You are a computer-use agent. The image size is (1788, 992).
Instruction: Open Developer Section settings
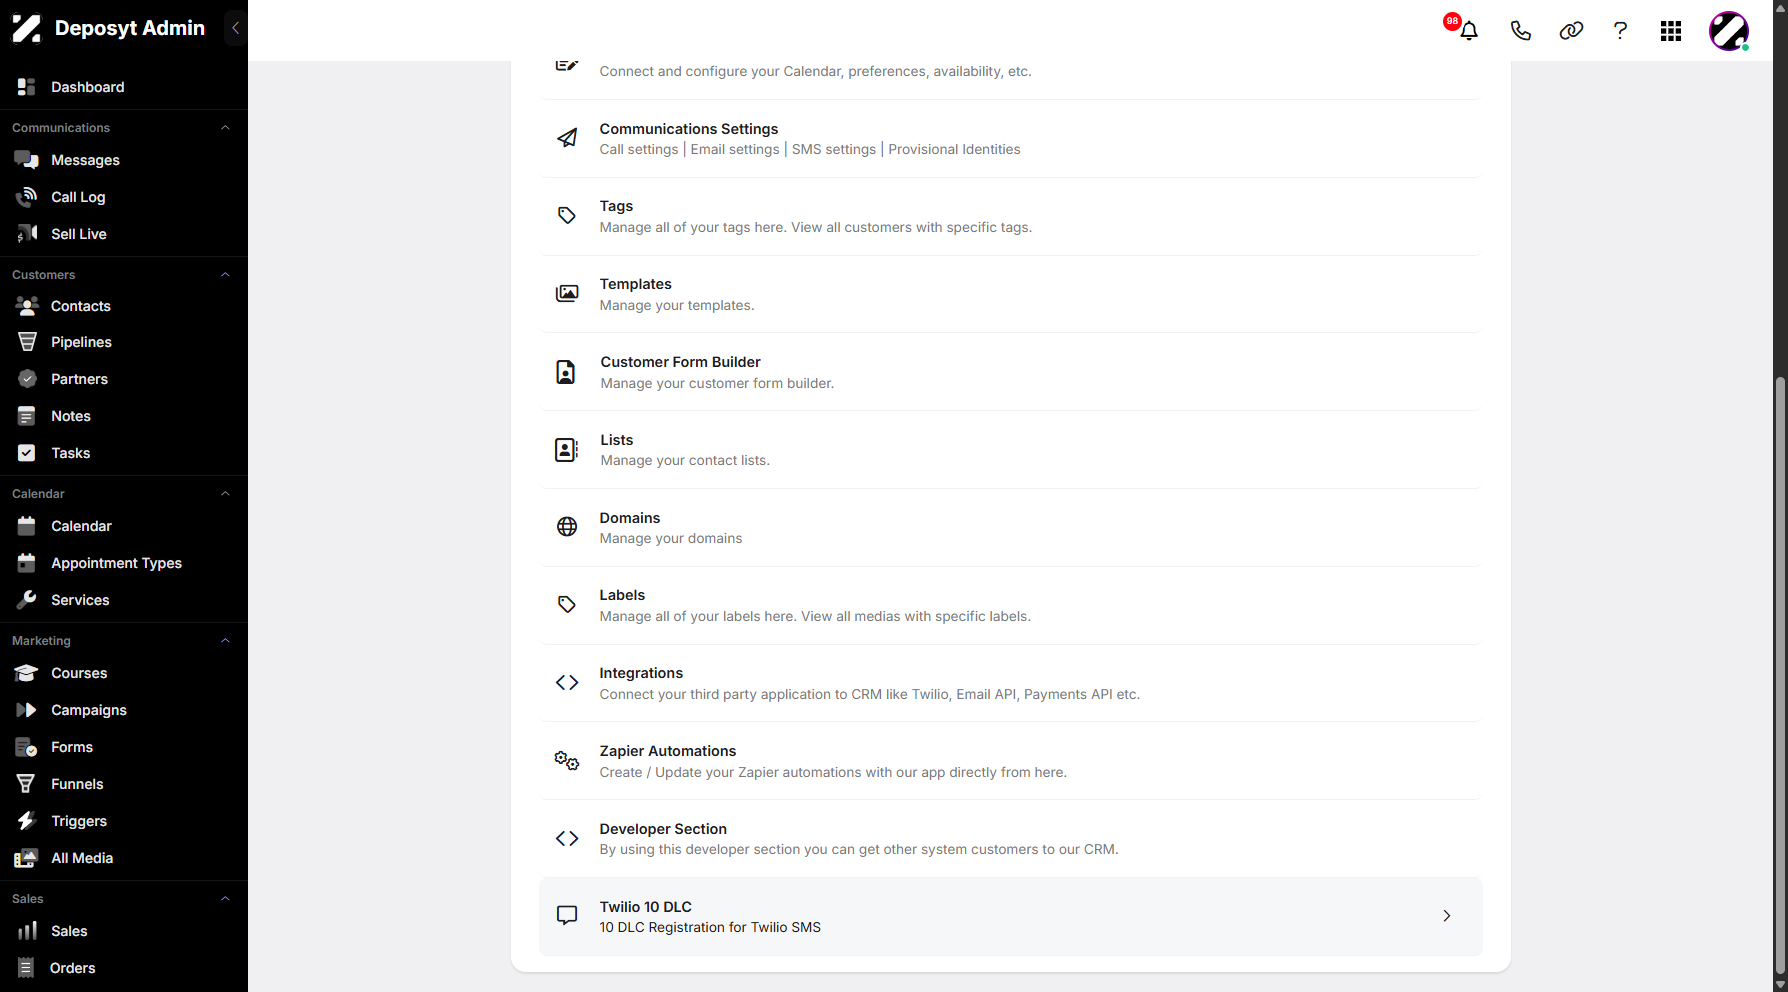point(1010,838)
